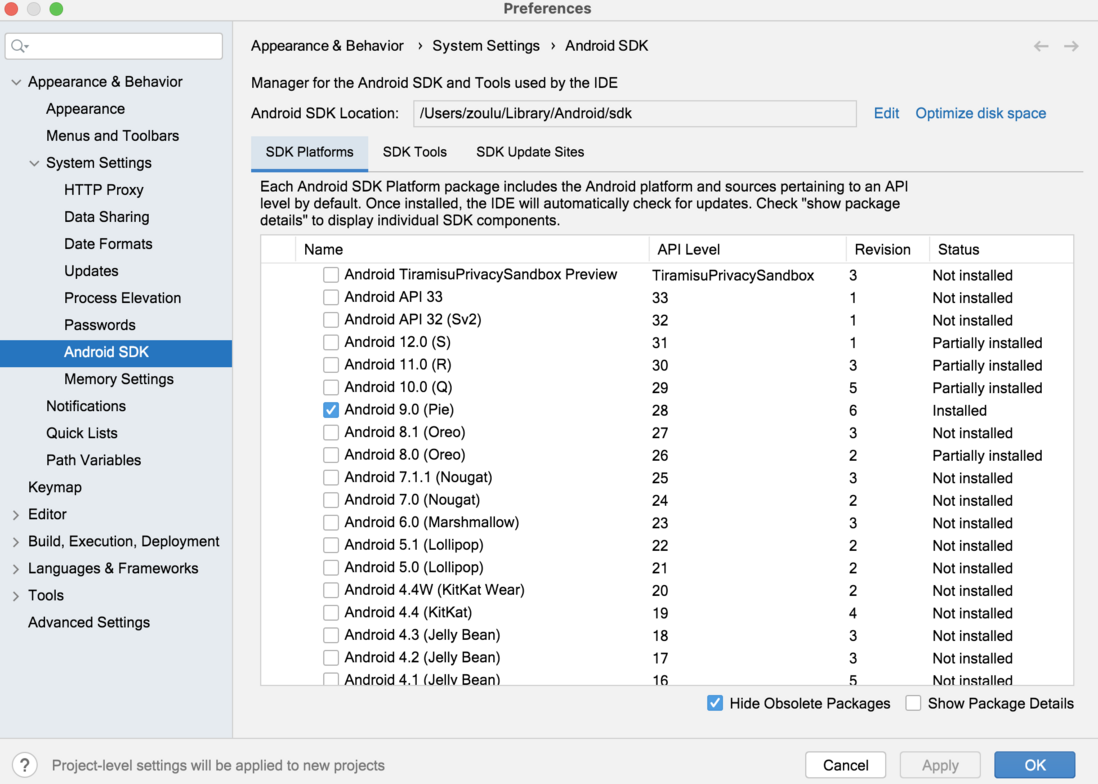
Task: Open Menus and Toolbars settings
Action: pyautogui.click(x=113, y=136)
